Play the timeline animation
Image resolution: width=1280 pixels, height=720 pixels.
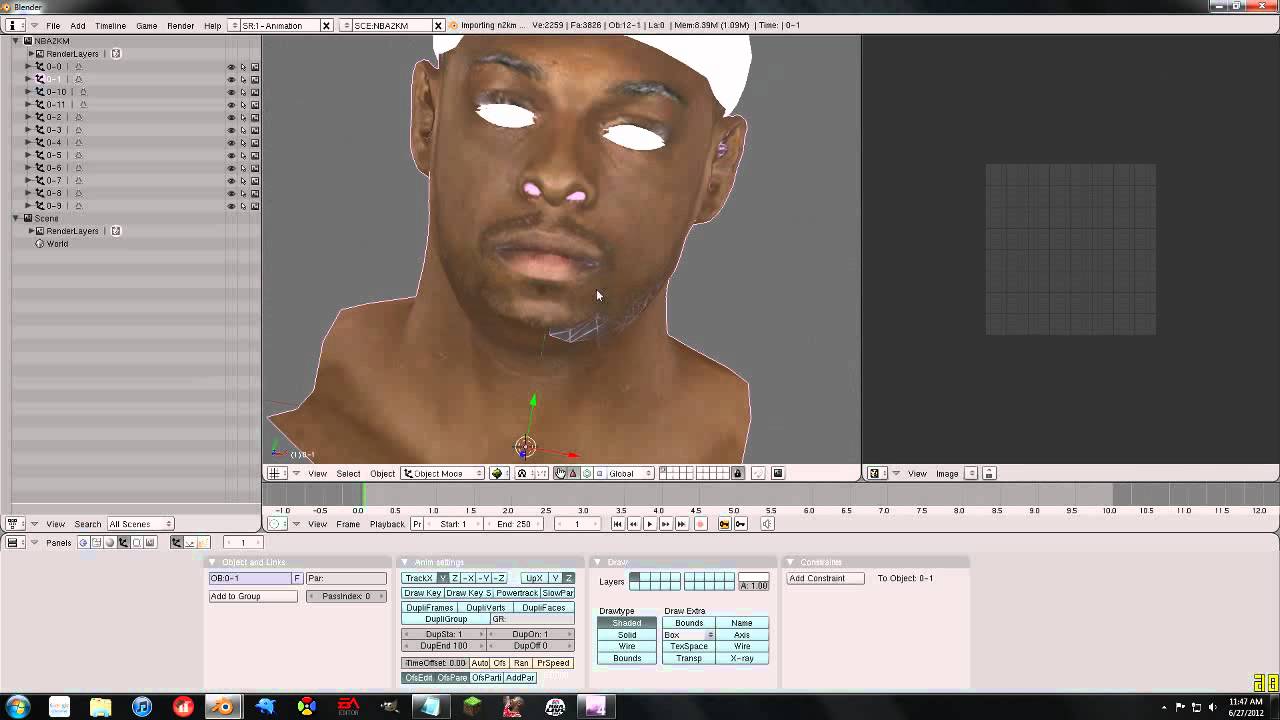649,524
